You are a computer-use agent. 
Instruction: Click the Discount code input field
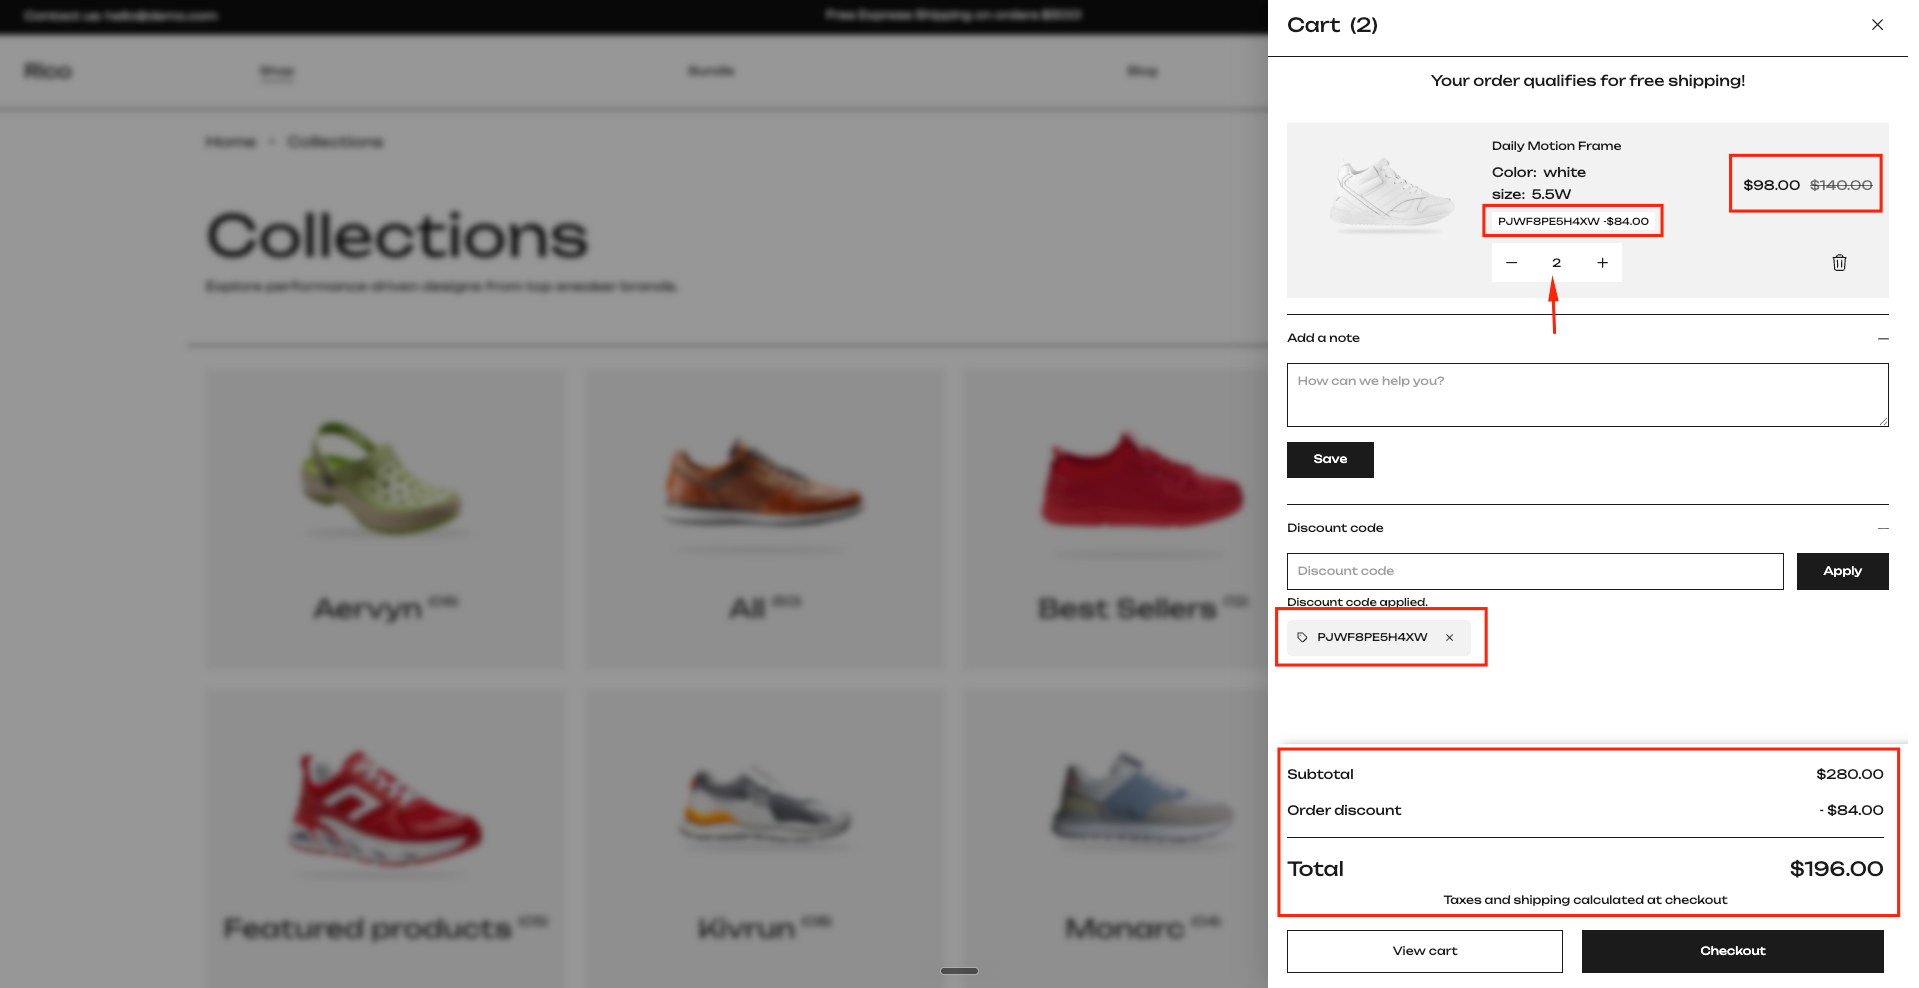(x=1535, y=571)
